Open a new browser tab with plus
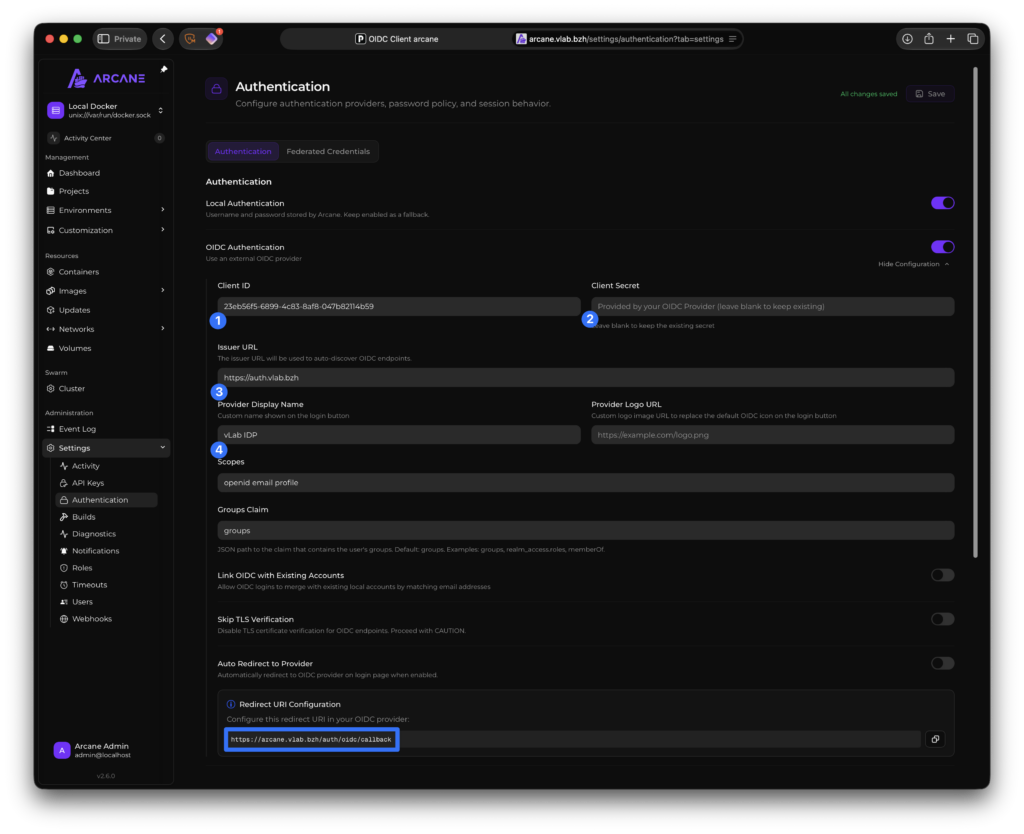The height and width of the screenshot is (834, 1024). tap(950, 39)
